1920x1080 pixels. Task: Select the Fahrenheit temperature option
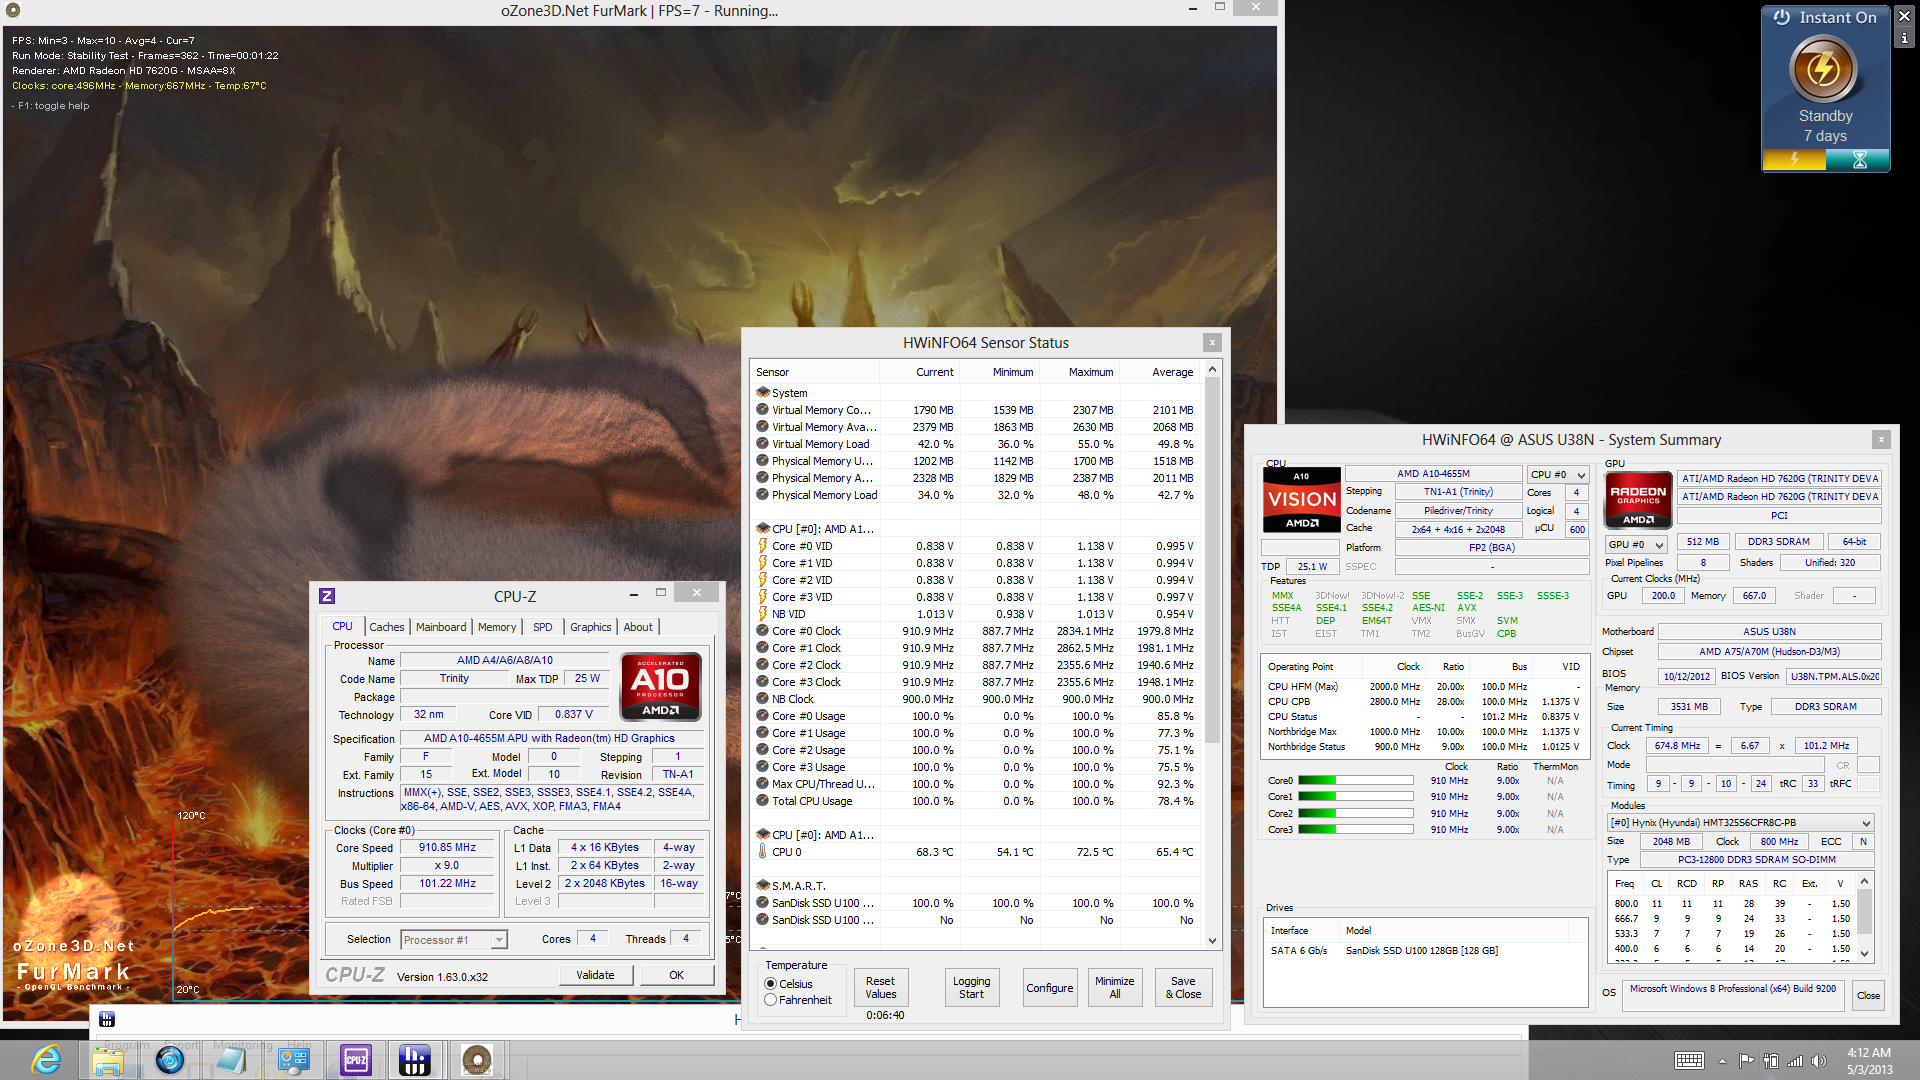point(771,1000)
